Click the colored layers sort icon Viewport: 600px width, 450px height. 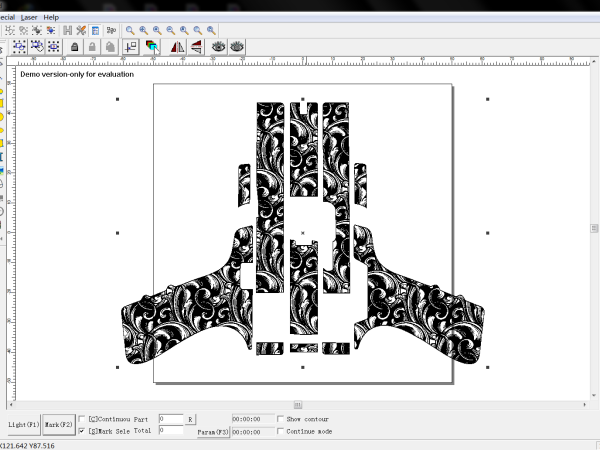coord(152,47)
